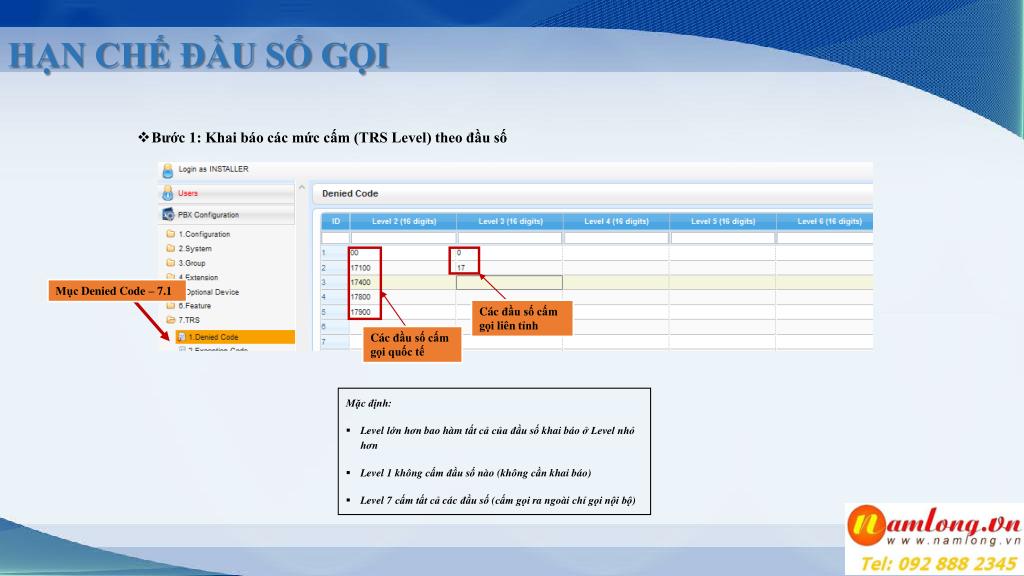Click the Level 4 (16 digits) column header
The image size is (1024, 576).
pyautogui.click(x=616, y=221)
